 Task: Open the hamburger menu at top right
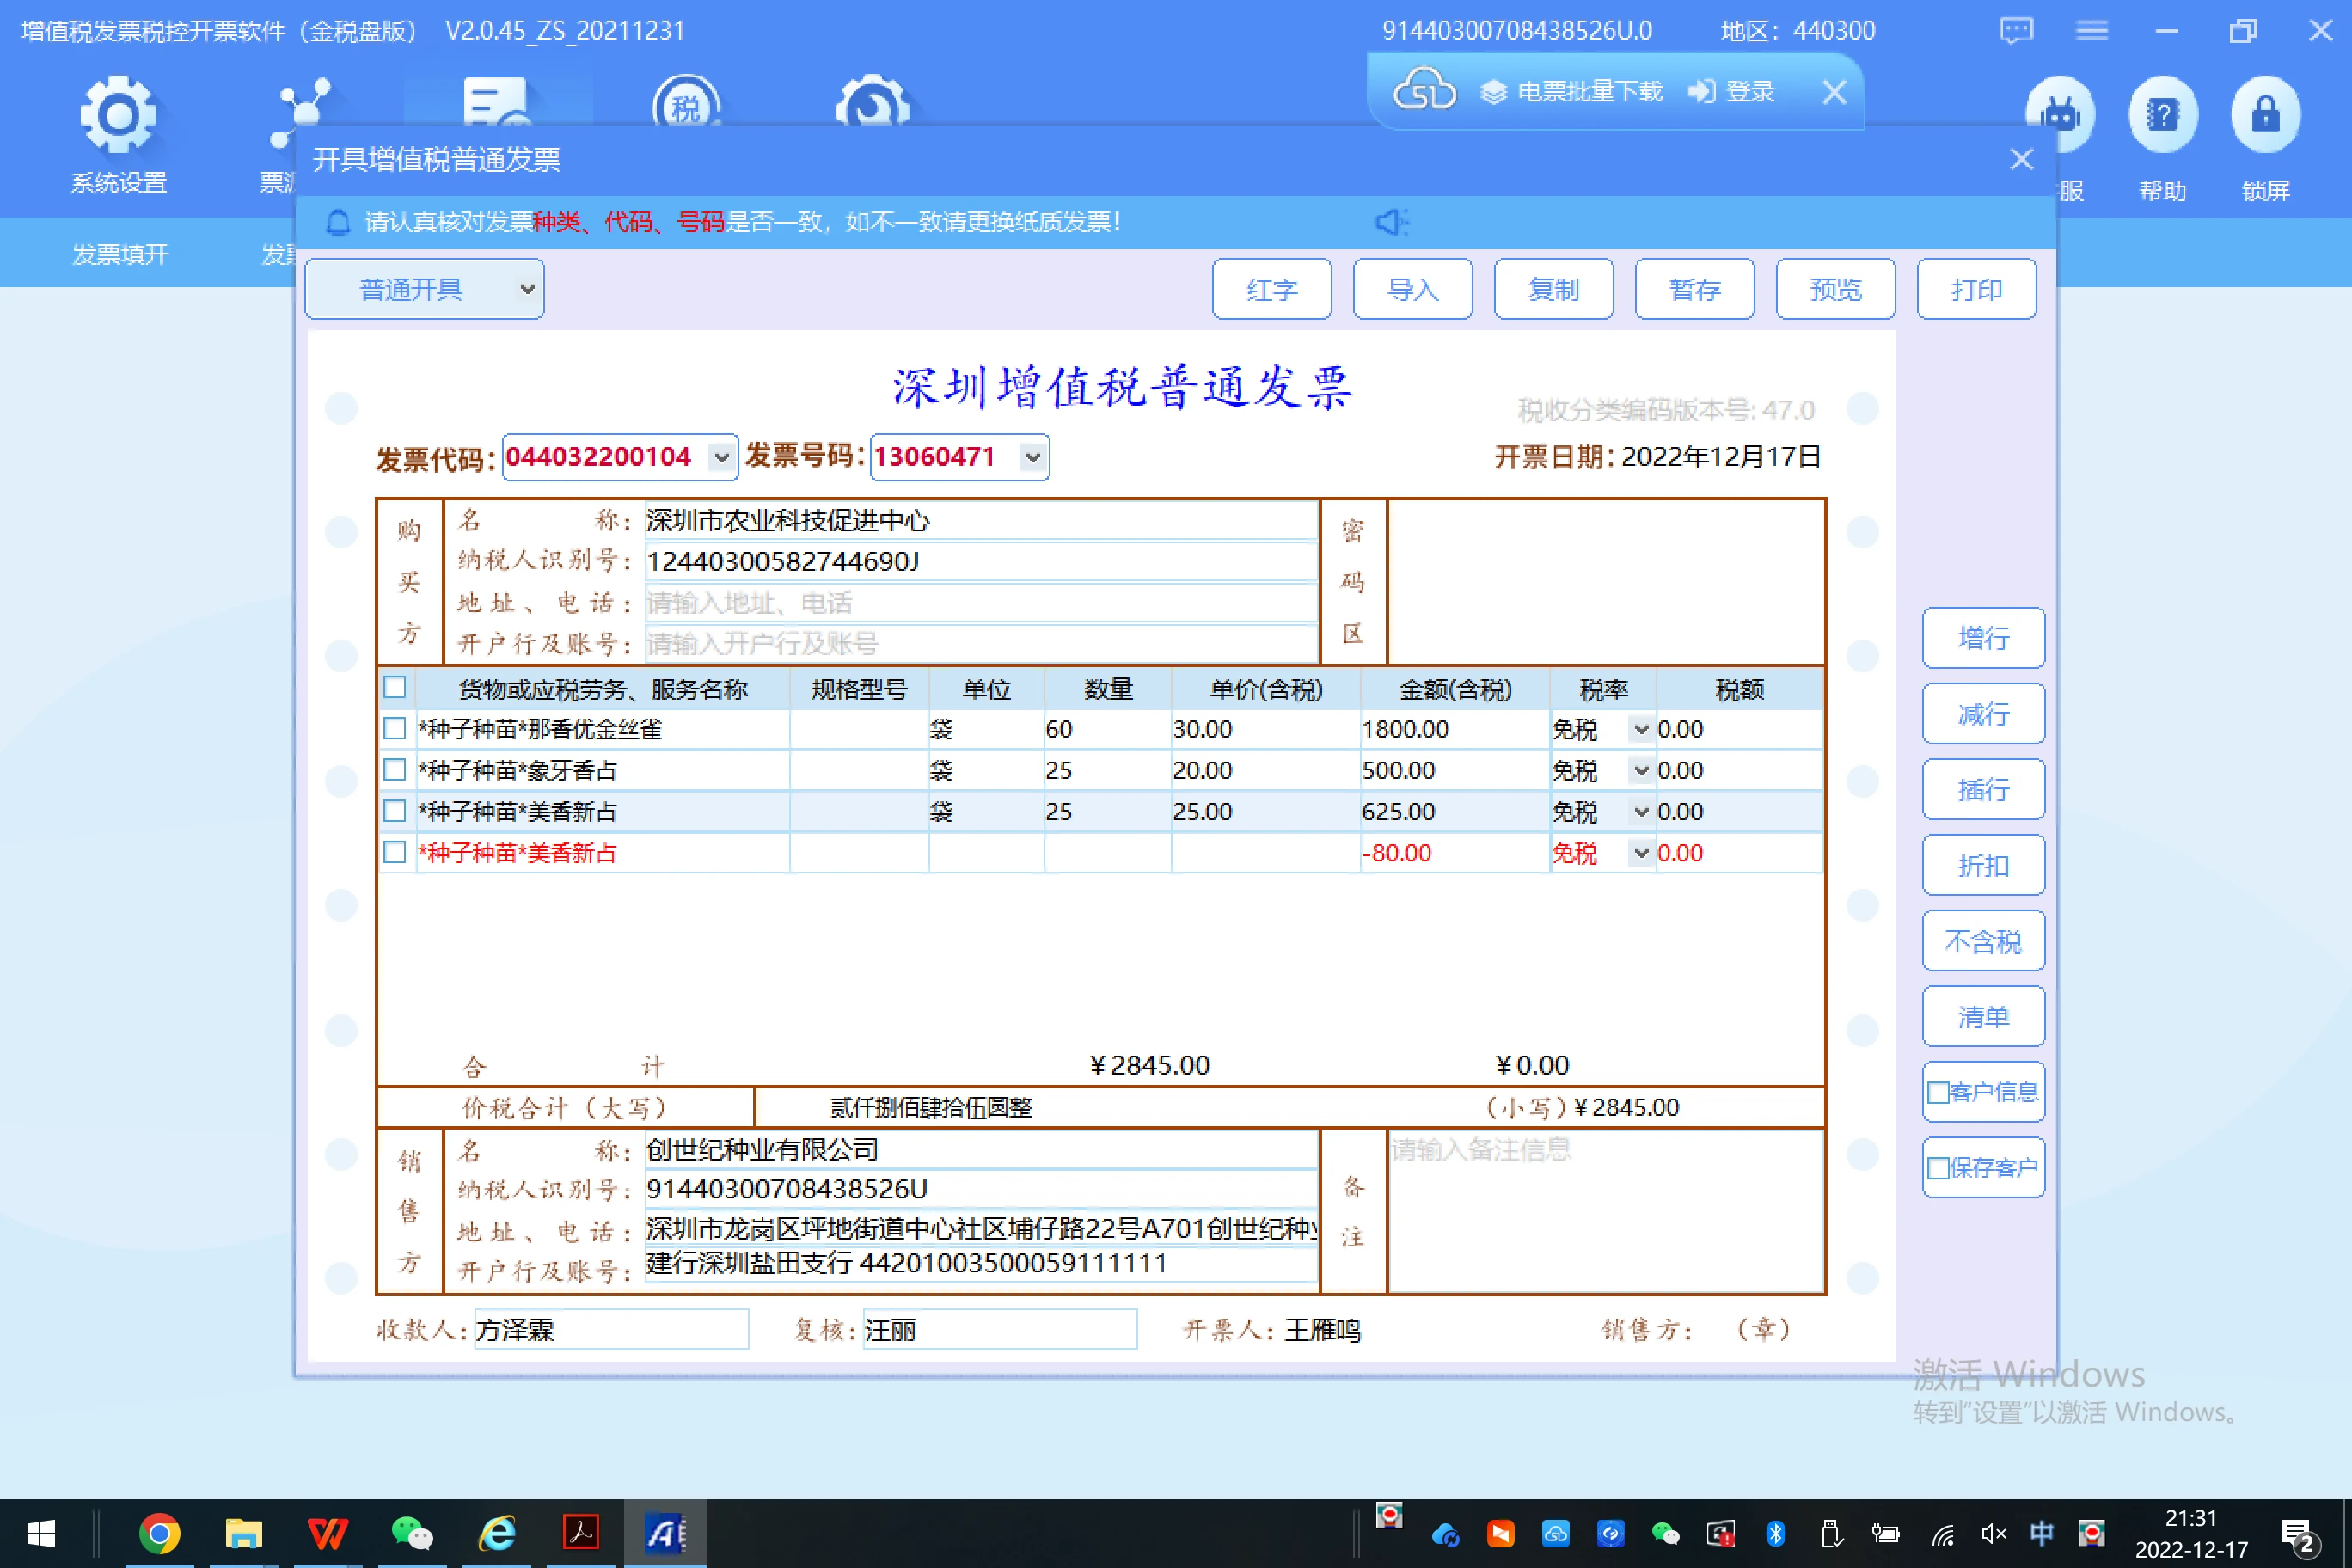2092,30
